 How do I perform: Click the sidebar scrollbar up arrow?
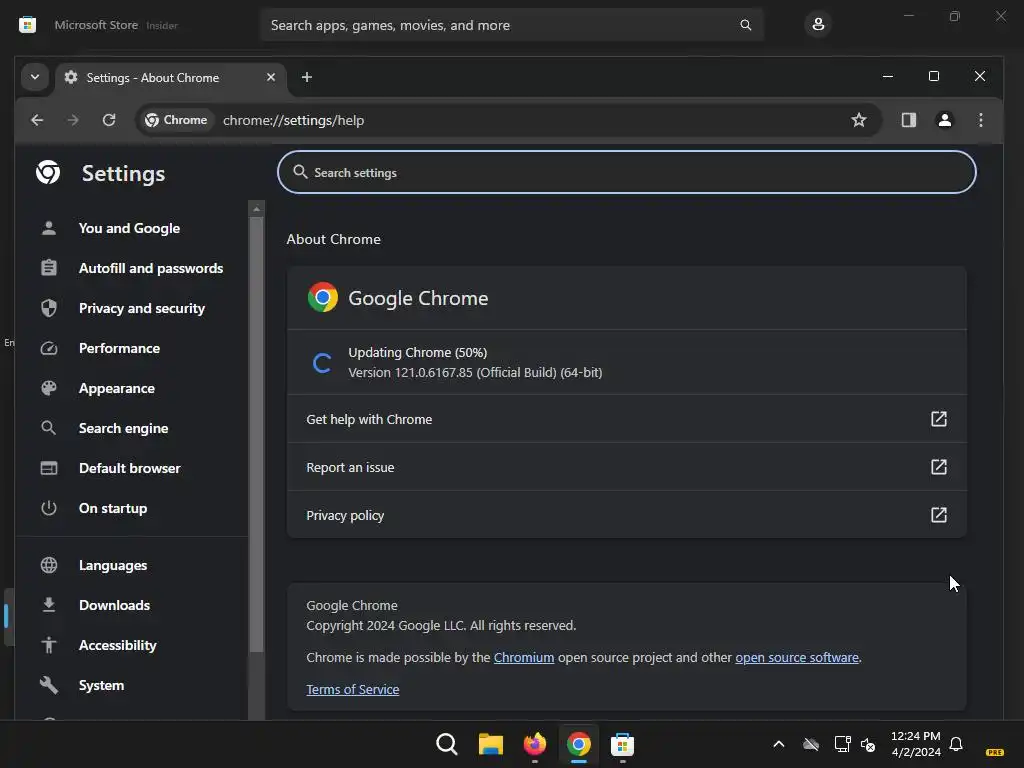257,209
